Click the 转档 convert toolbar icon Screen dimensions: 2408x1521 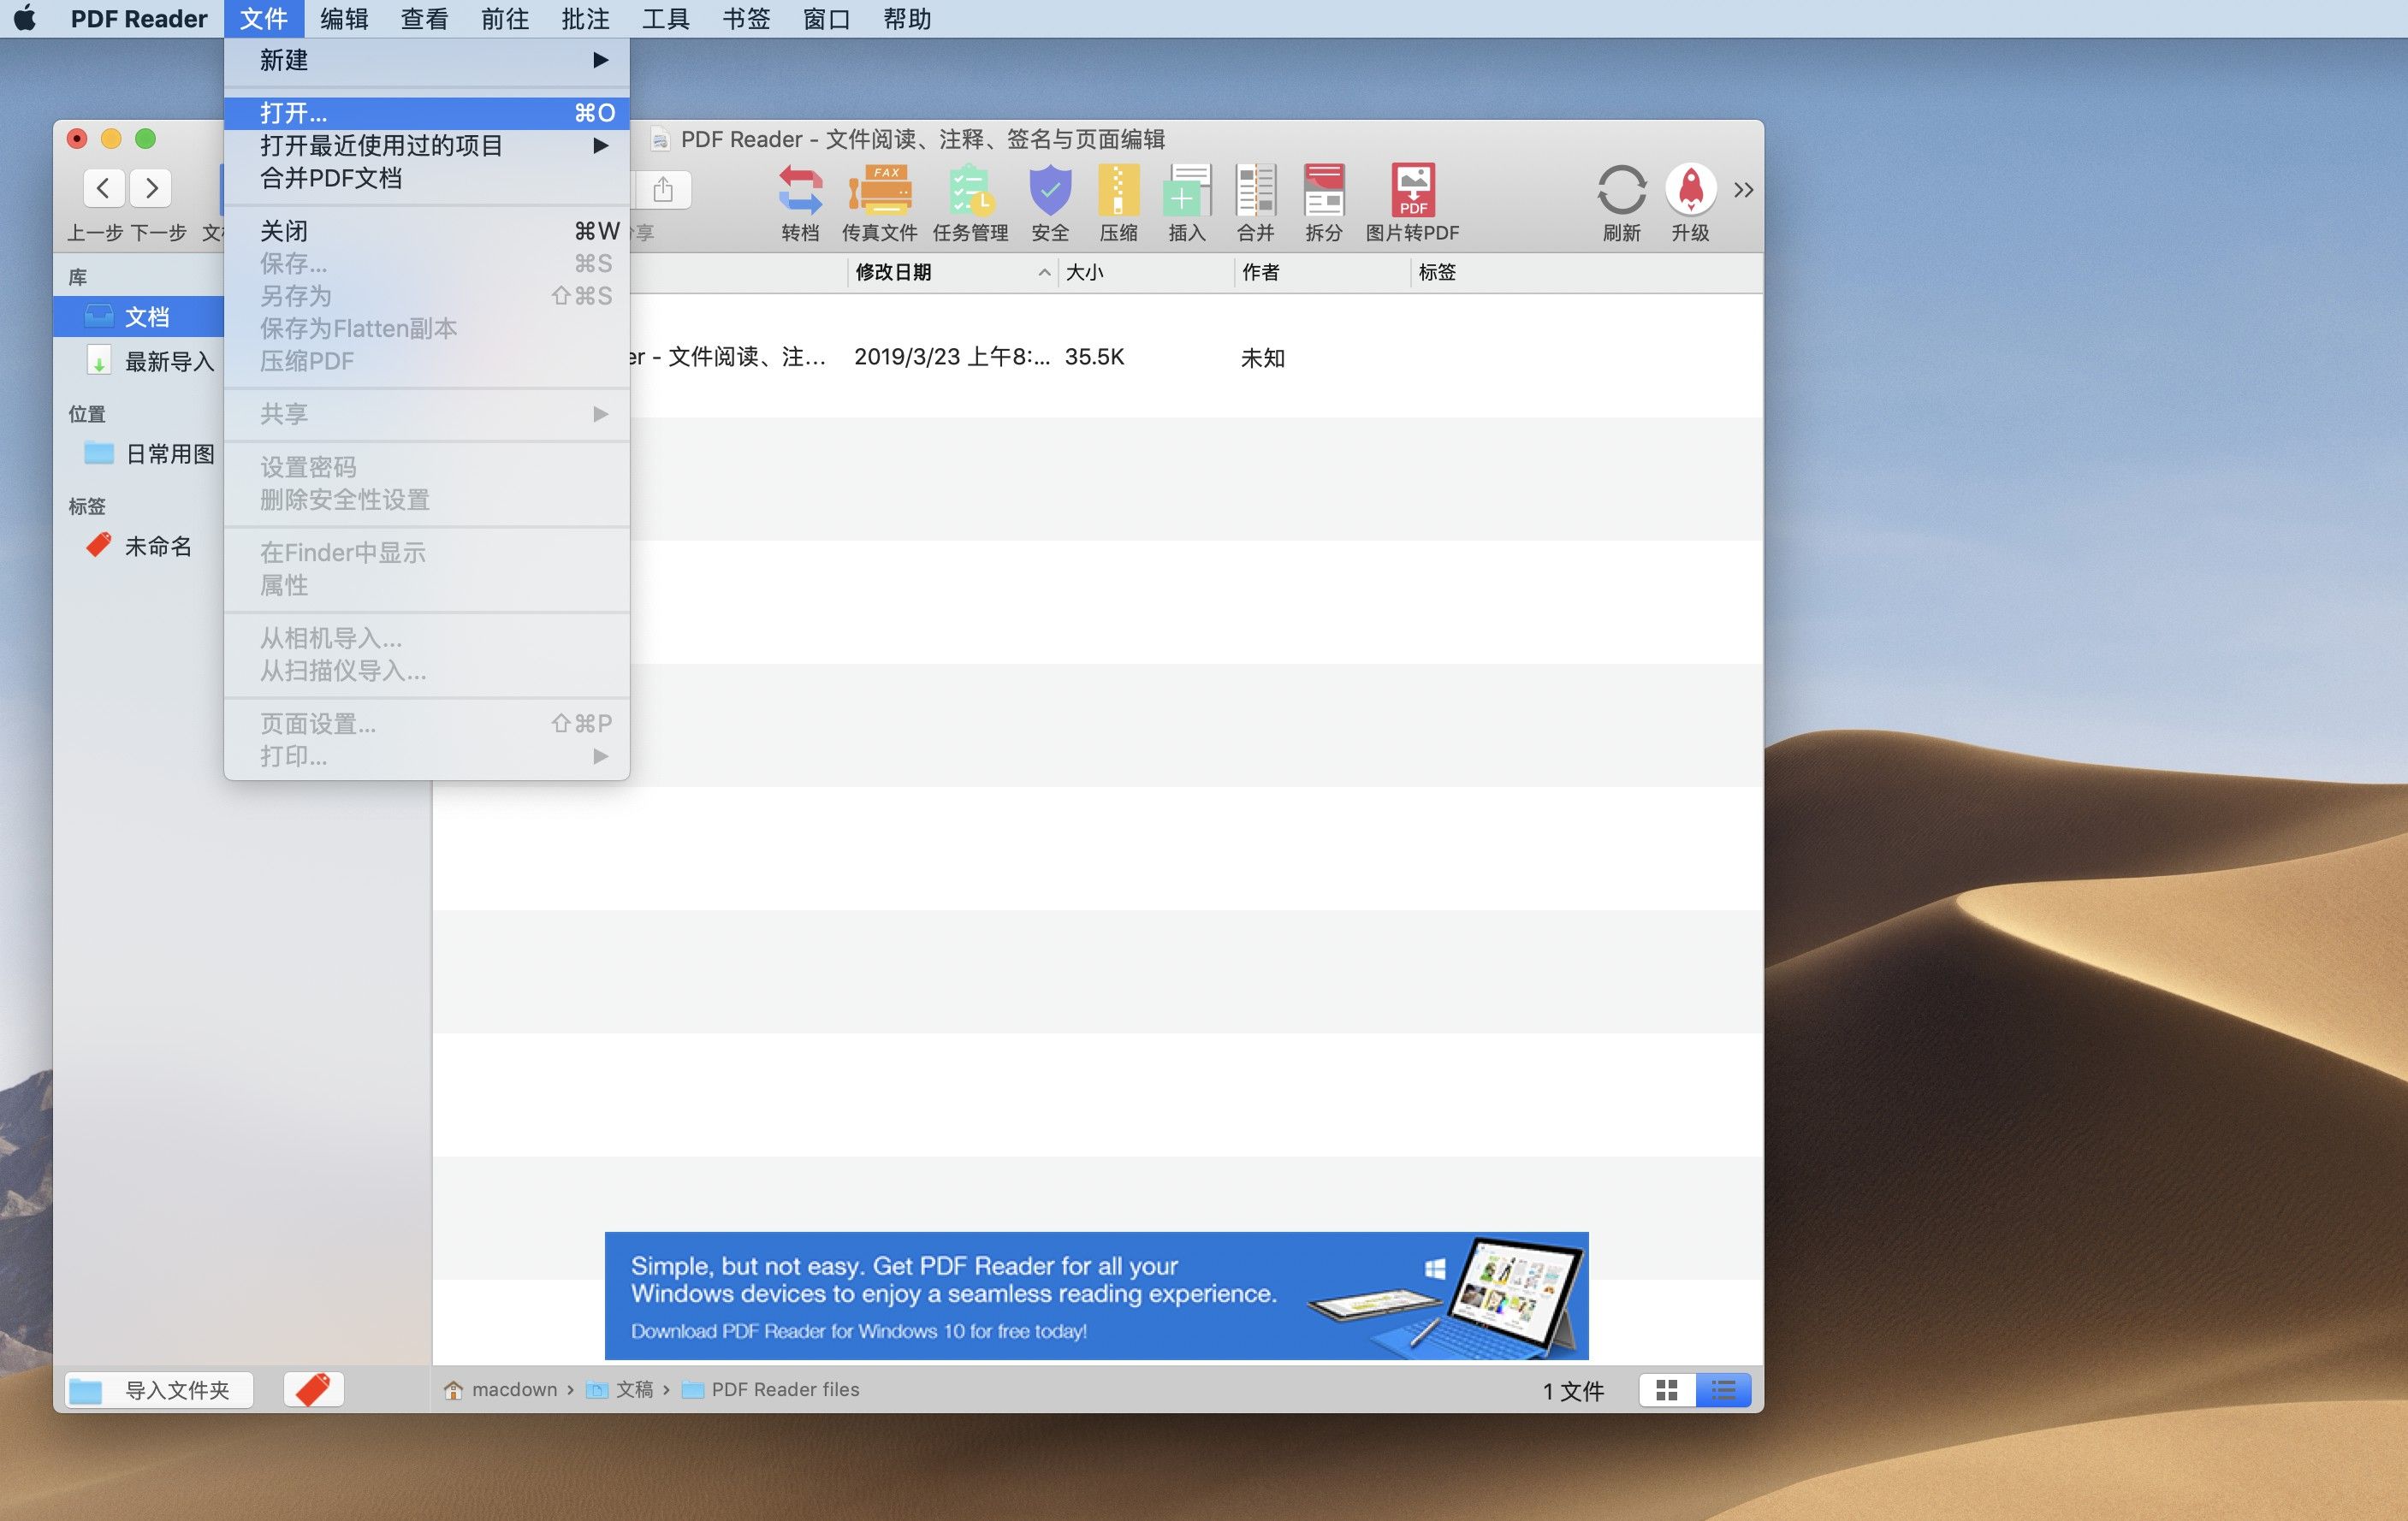click(800, 190)
